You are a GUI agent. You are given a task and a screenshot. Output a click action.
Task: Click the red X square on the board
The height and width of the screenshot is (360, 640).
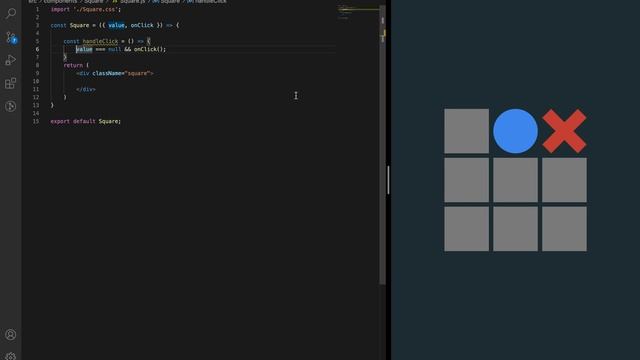(564, 131)
